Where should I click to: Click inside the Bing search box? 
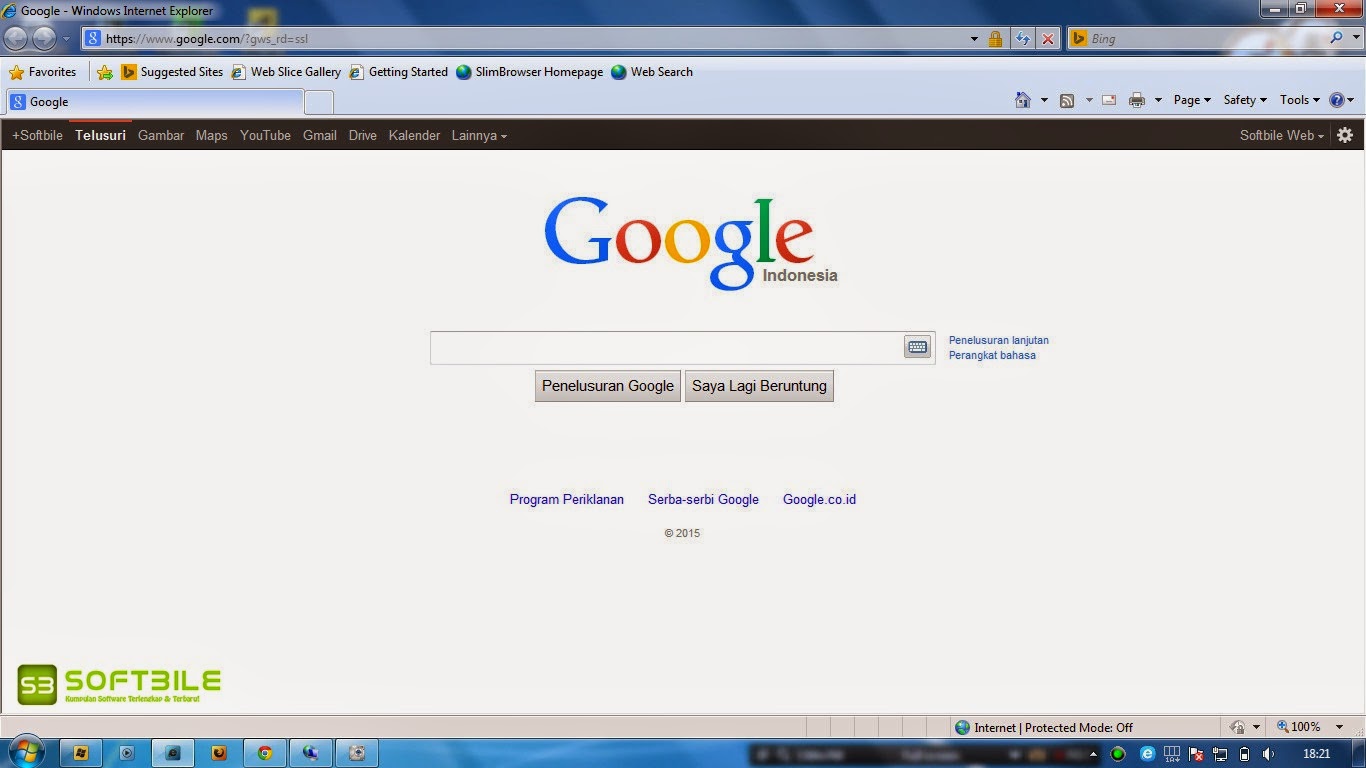click(1205, 39)
